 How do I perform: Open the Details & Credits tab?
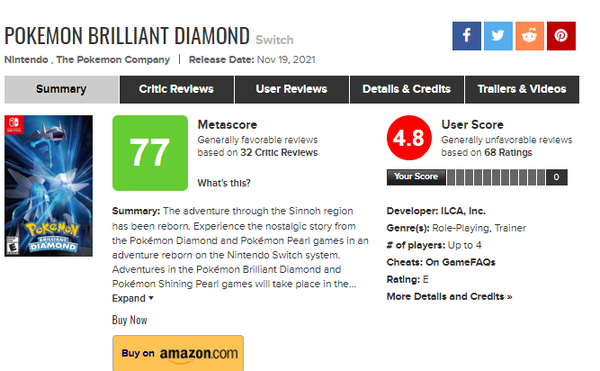pos(406,89)
